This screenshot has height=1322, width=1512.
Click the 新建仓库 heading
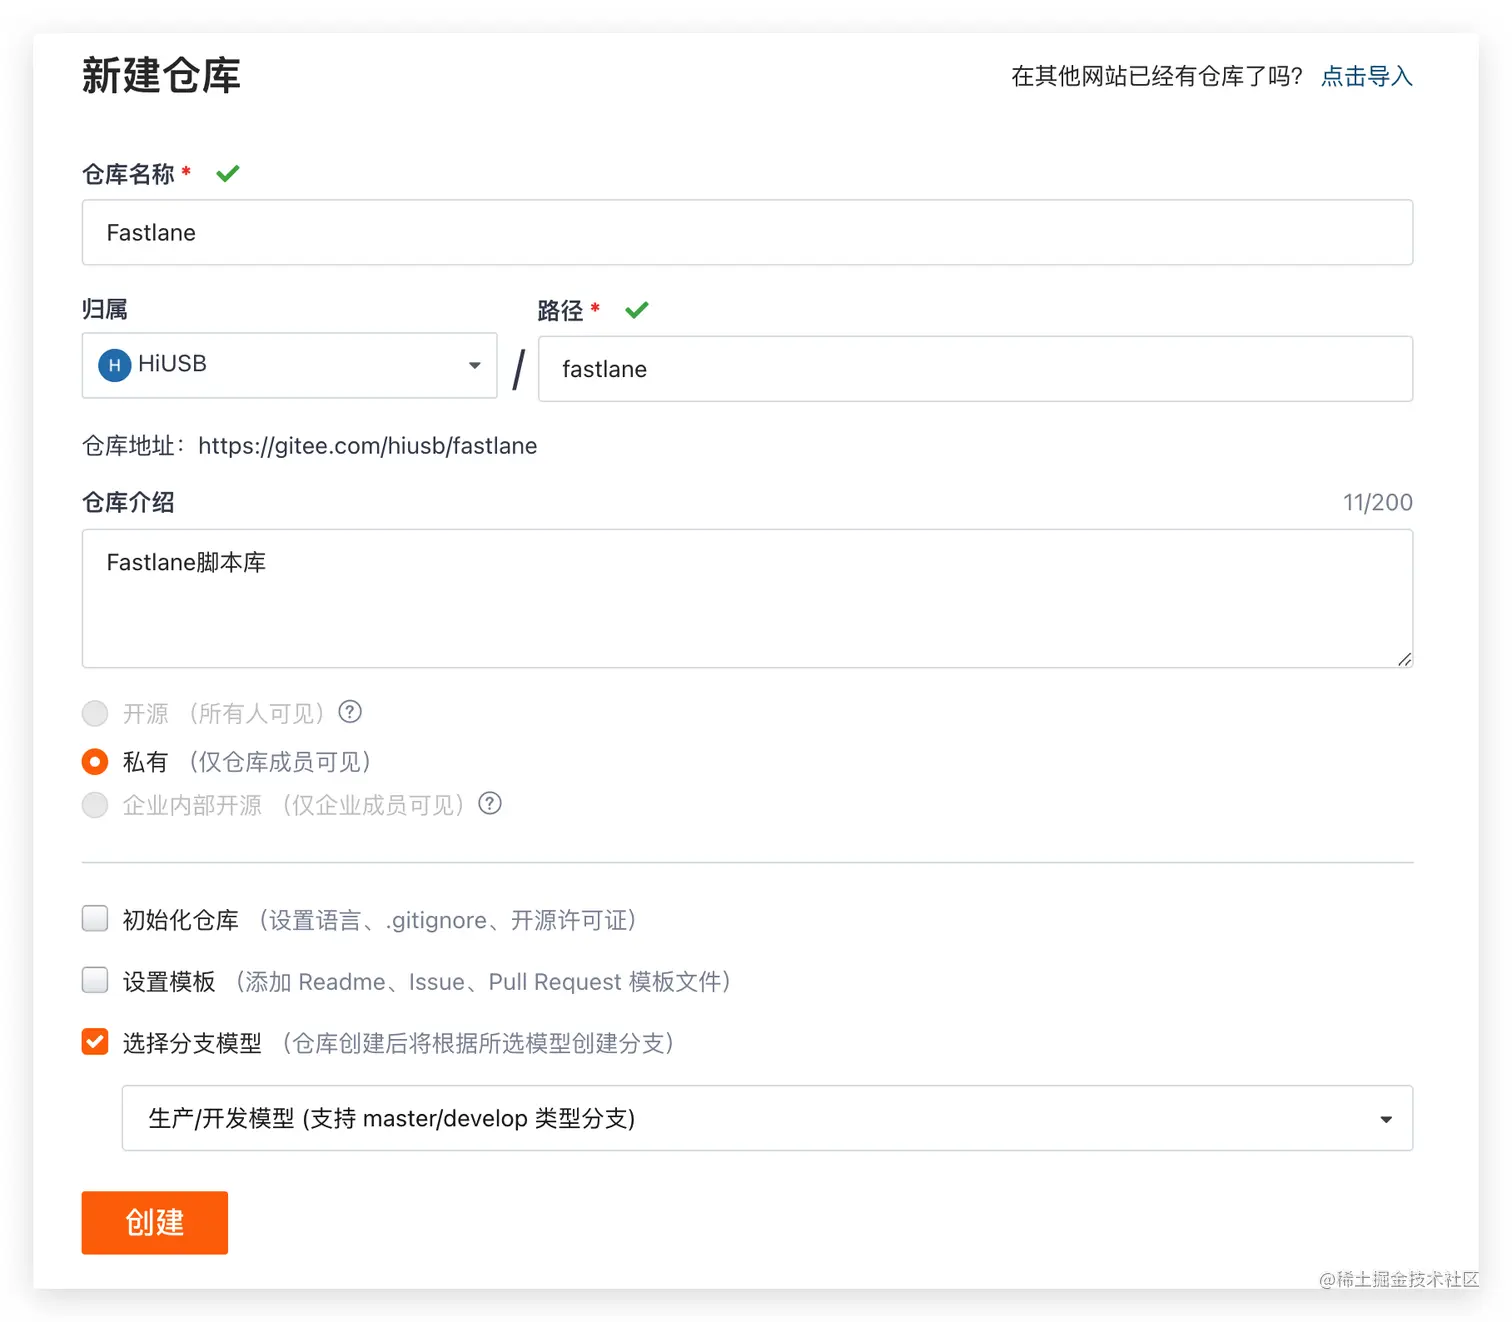tap(161, 76)
